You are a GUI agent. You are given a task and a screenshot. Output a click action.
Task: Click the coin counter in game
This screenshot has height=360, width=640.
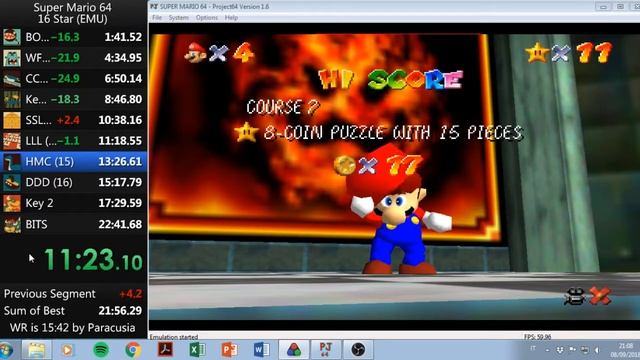pos(378,165)
